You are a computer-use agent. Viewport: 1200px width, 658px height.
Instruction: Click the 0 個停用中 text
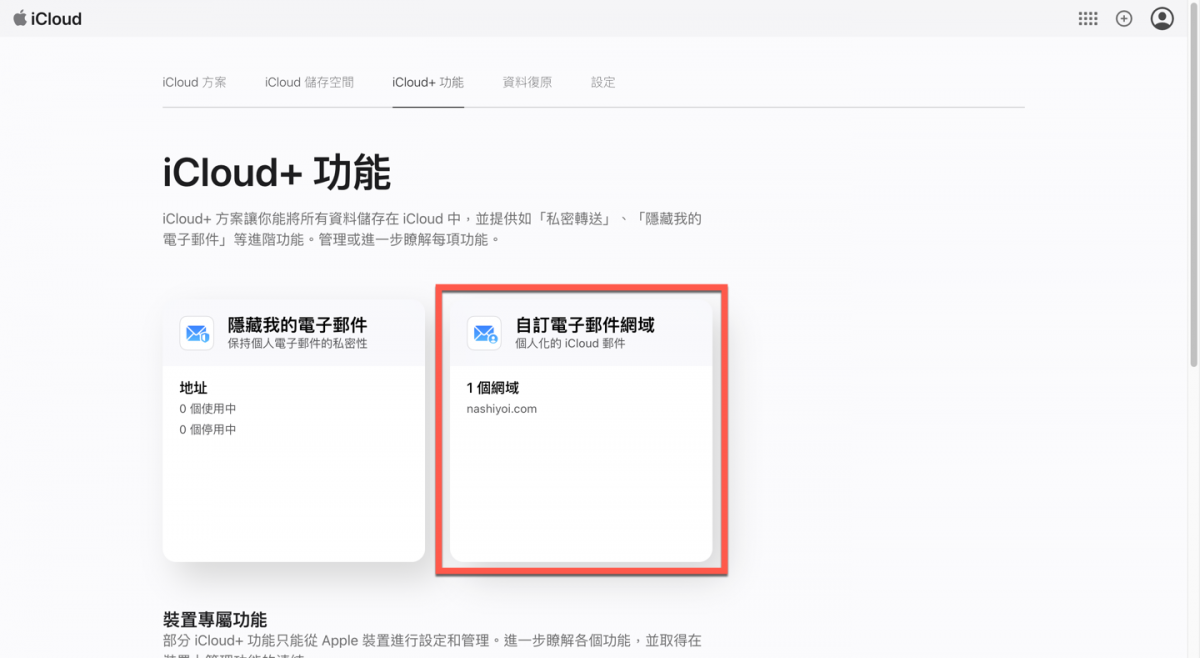tap(208, 429)
